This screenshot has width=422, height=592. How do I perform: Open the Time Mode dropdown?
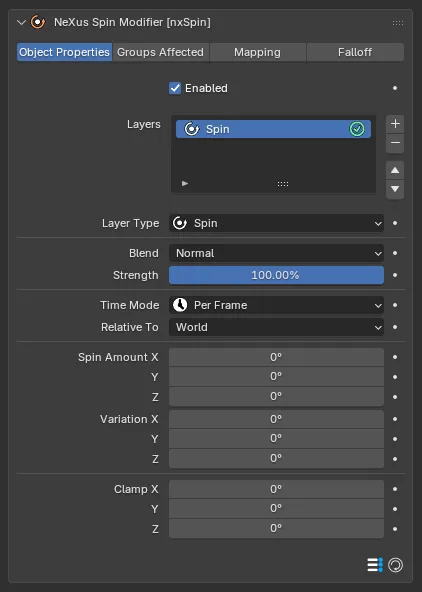(x=276, y=305)
